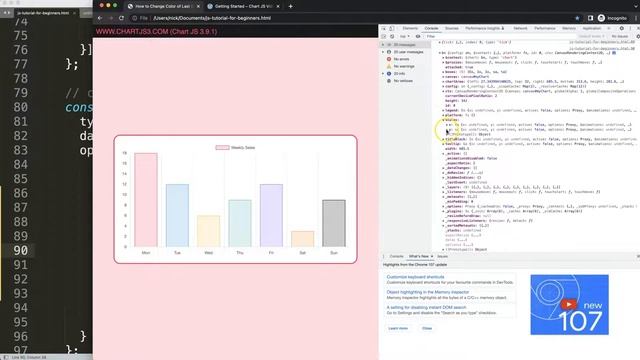This screenshot has width=640, height=360.
Task: Open the 'top' JavaScript context dropdown
Action: coord(404,36)
